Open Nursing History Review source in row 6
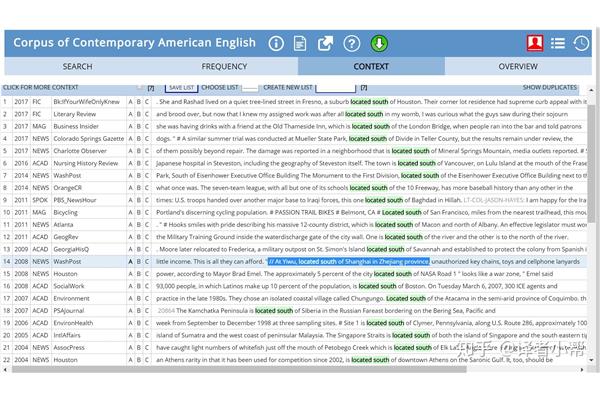Screen dimensions: 600x400 coord(86,163)
